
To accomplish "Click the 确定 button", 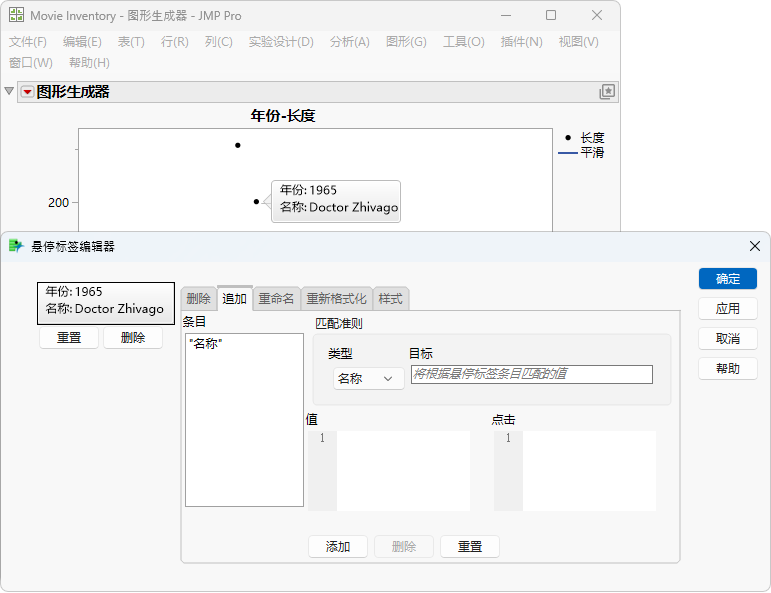I will click(x=728, y=279).
